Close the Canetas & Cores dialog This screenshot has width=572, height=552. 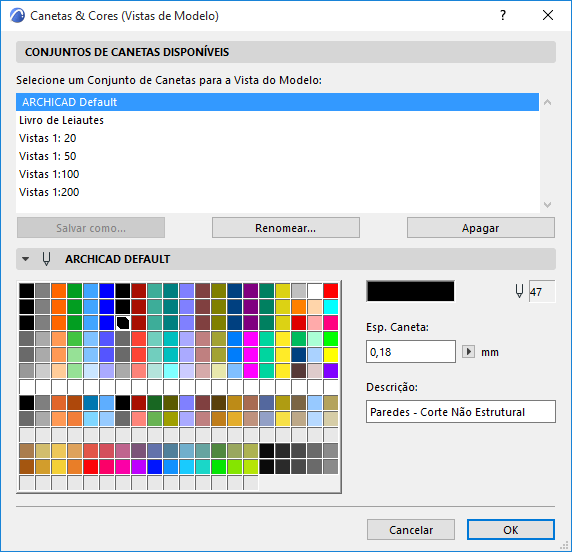(x=548, y=15)
